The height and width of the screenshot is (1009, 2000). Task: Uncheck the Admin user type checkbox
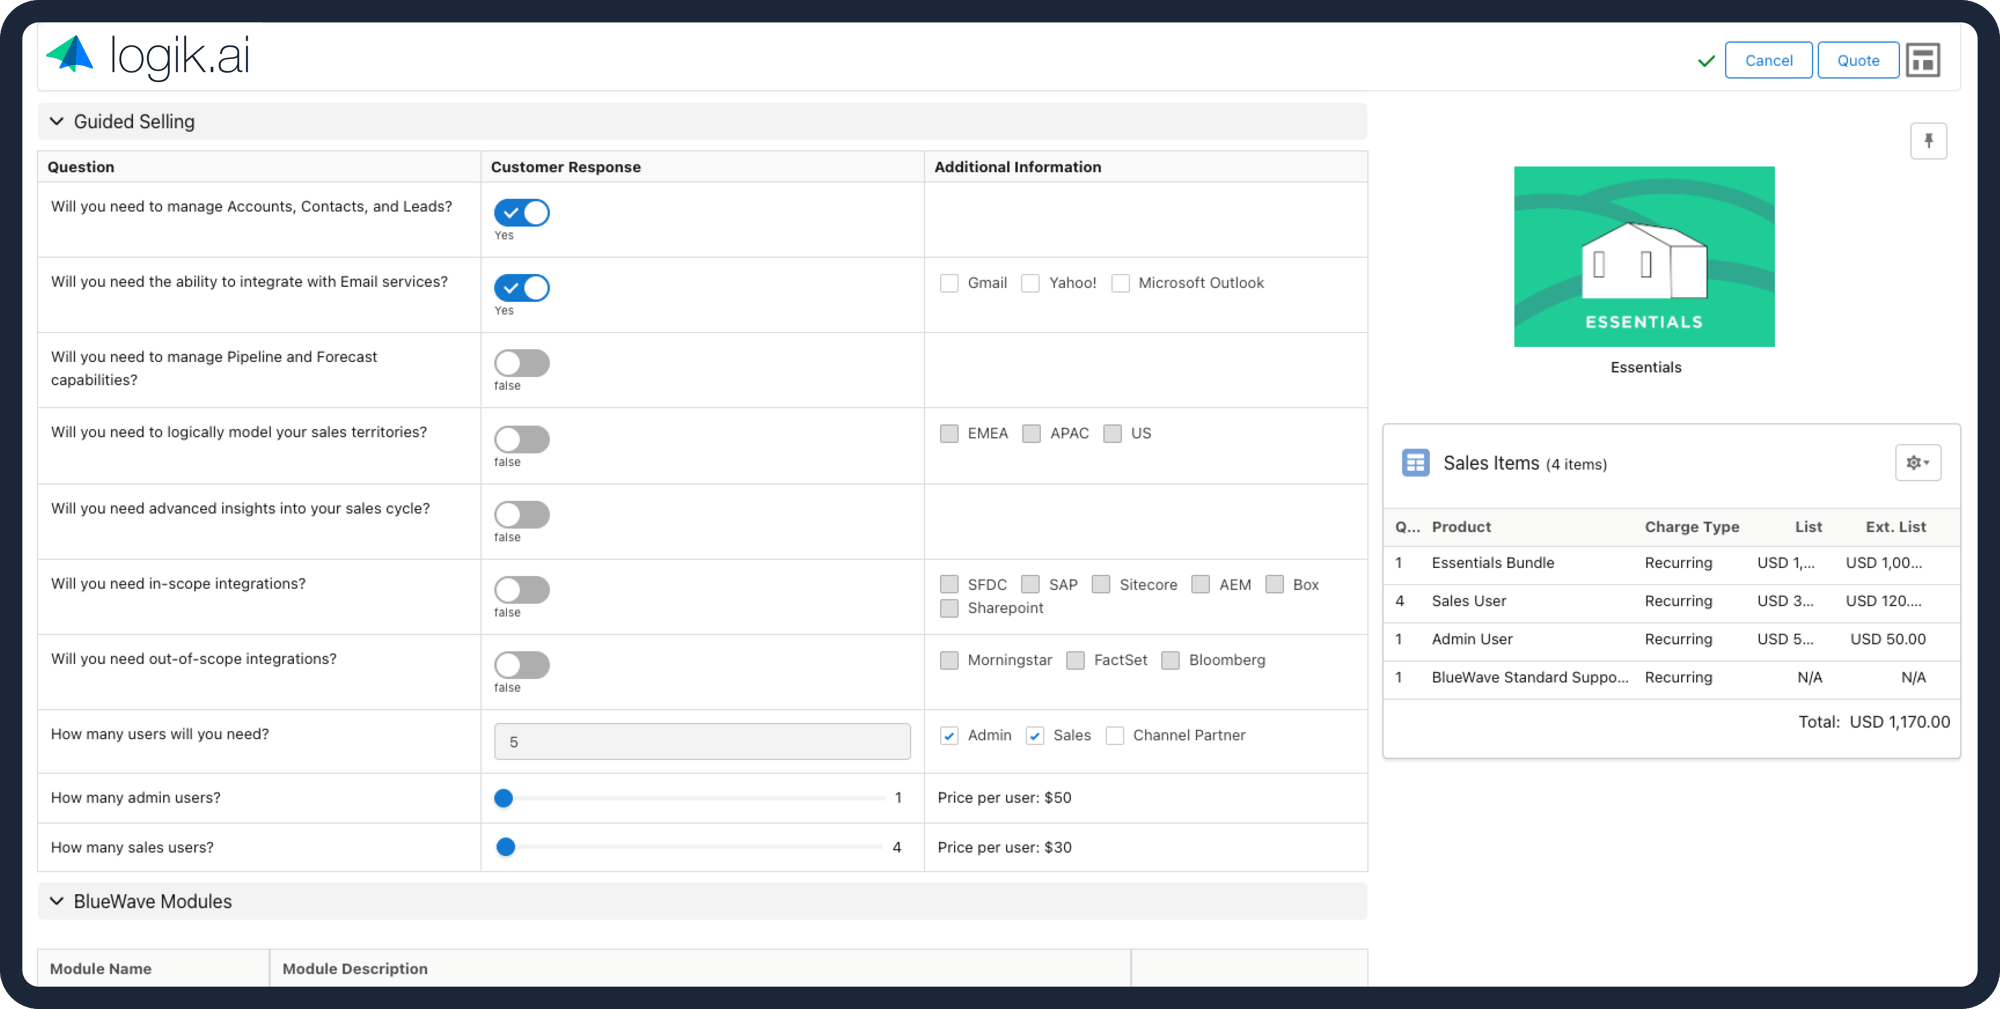pyautogui.click(x=949, y=735)
